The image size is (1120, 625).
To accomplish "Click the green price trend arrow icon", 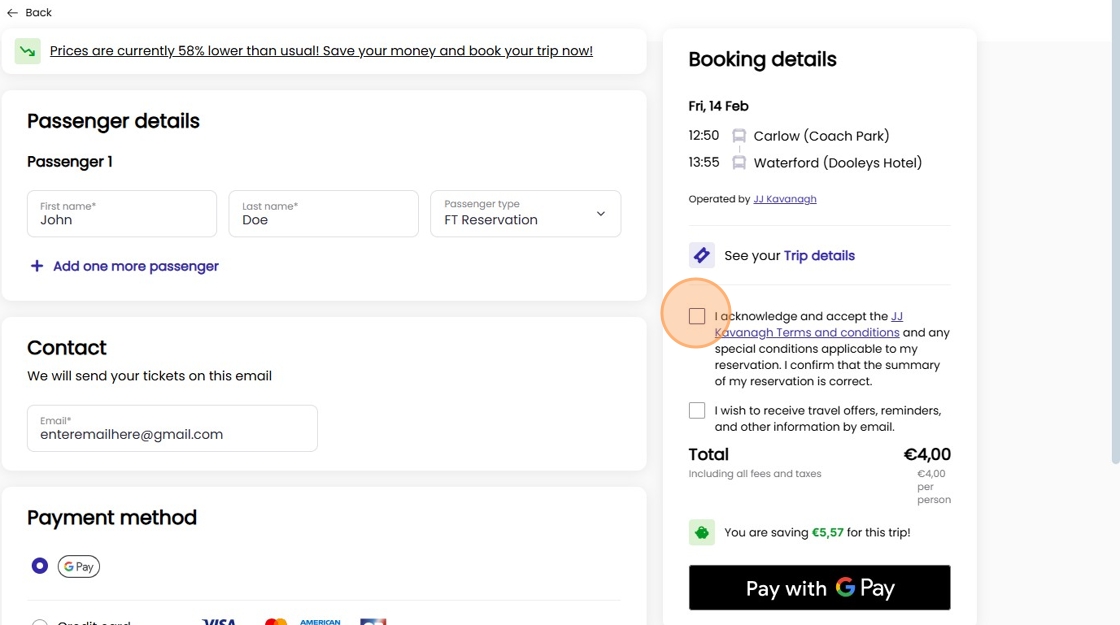I will [28, 51].
